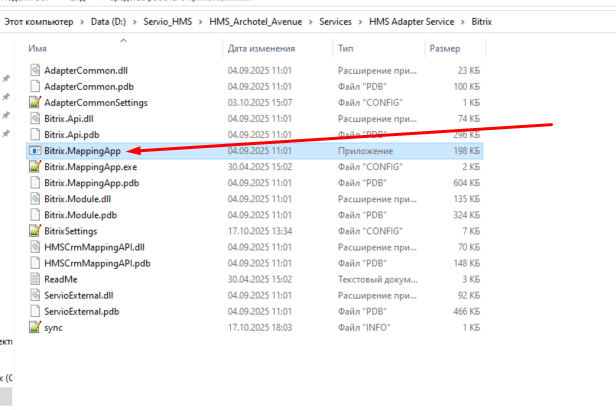Screen dimensions: 616x410
Task: Click the sync INFO file icon
Action: [x=35, y=327]
